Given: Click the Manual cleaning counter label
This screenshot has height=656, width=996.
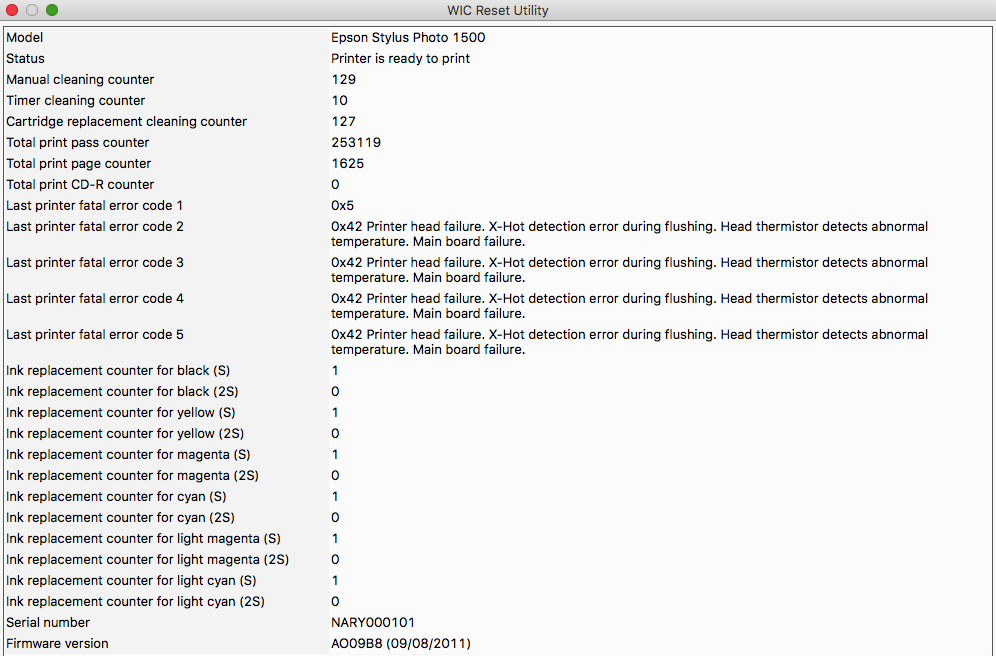Looking at the screenshot, I should coord(80,79).
